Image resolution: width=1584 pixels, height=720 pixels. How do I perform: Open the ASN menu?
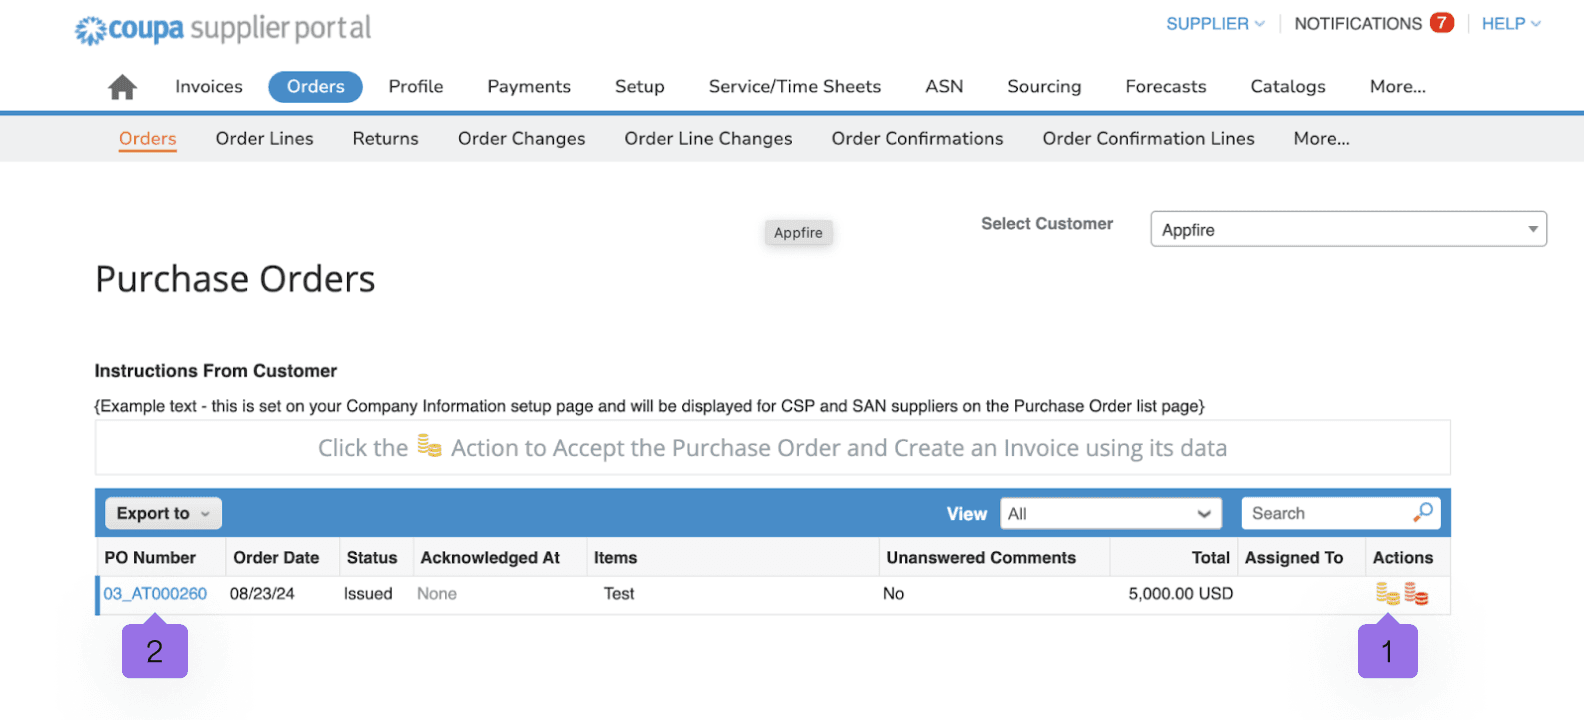[x=944, y=87]
